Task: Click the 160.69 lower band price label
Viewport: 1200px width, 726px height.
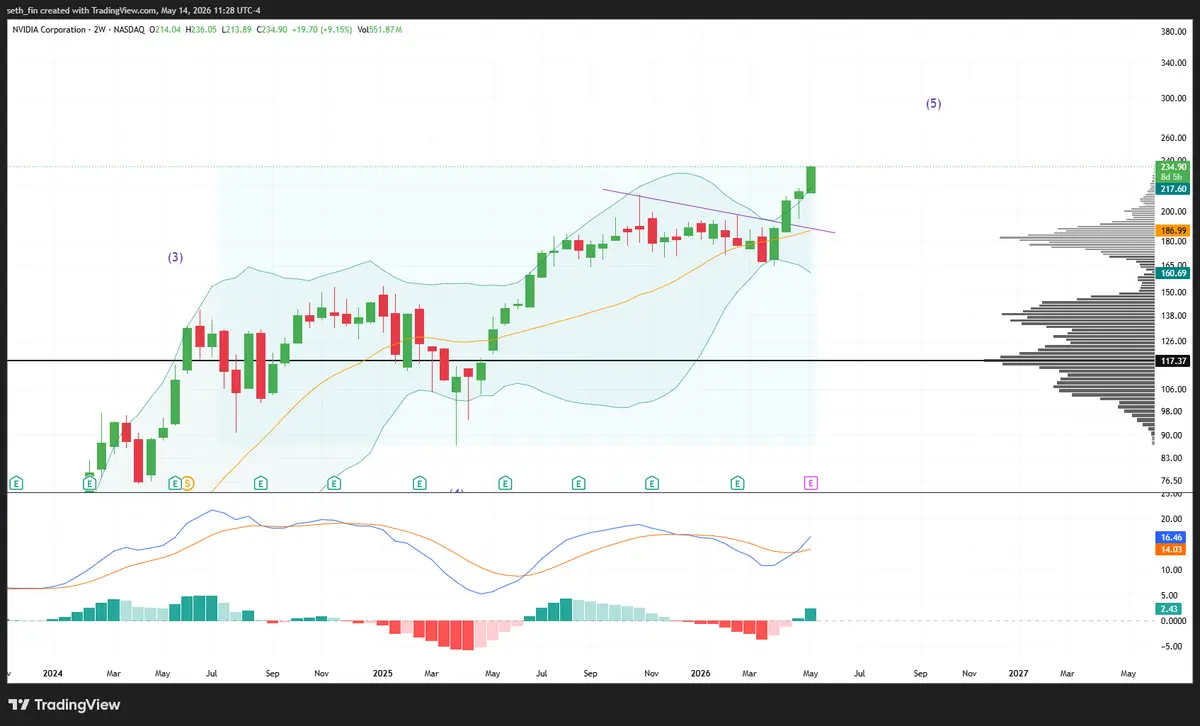Action: point(1172,272)
